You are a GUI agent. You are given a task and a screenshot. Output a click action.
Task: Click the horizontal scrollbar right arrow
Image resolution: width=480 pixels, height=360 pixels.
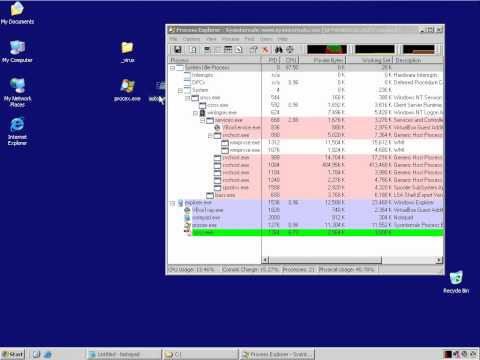tap(439, 260)
